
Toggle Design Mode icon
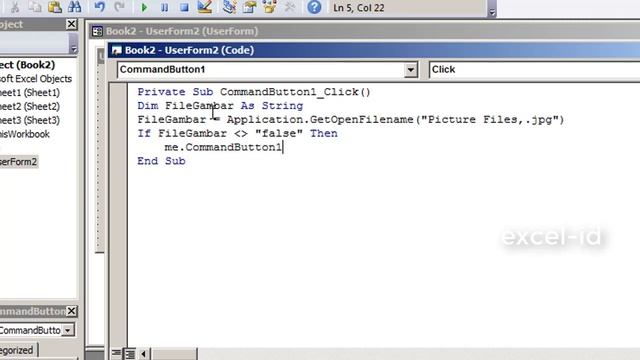pos(204,7)
